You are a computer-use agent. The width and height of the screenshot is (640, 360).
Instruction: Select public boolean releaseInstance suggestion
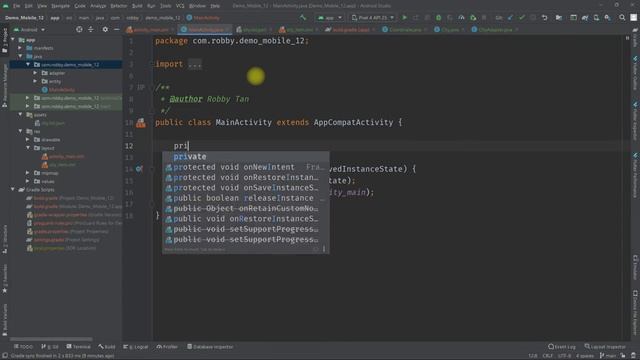[246, 198]
